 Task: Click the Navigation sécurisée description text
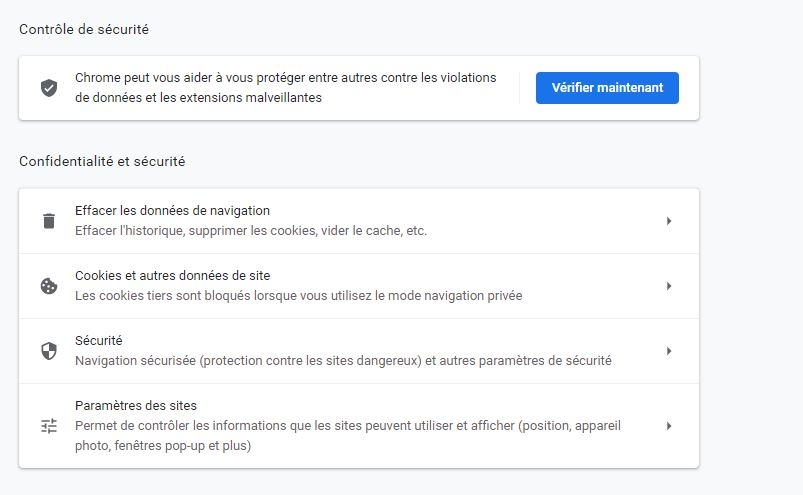343,360
